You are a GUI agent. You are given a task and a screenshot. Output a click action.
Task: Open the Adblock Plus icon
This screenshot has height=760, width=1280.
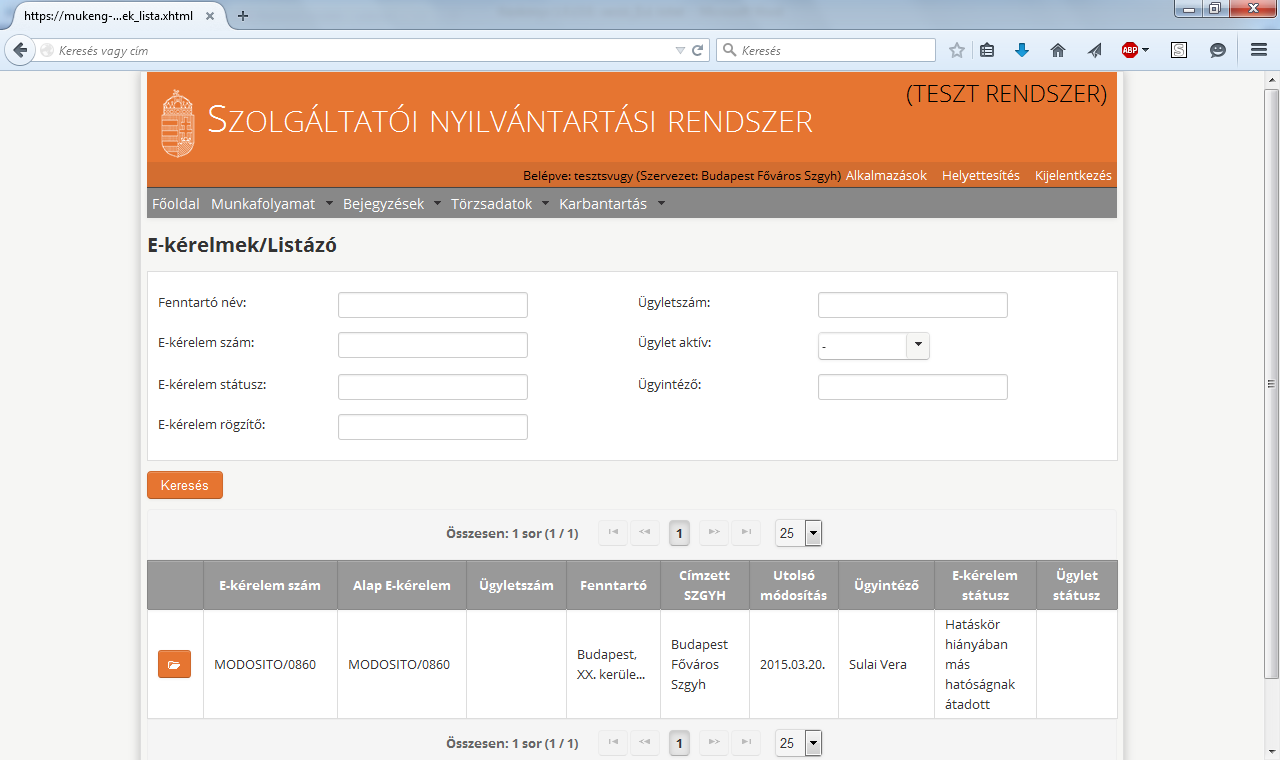(x=1129, y=50)
